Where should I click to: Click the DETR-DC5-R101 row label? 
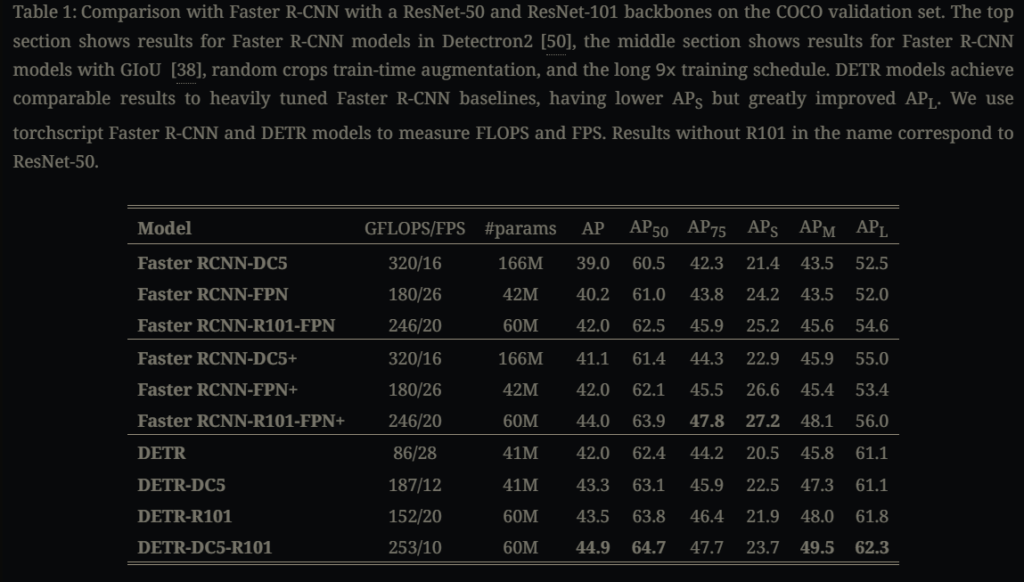click(x=205, y=547)
